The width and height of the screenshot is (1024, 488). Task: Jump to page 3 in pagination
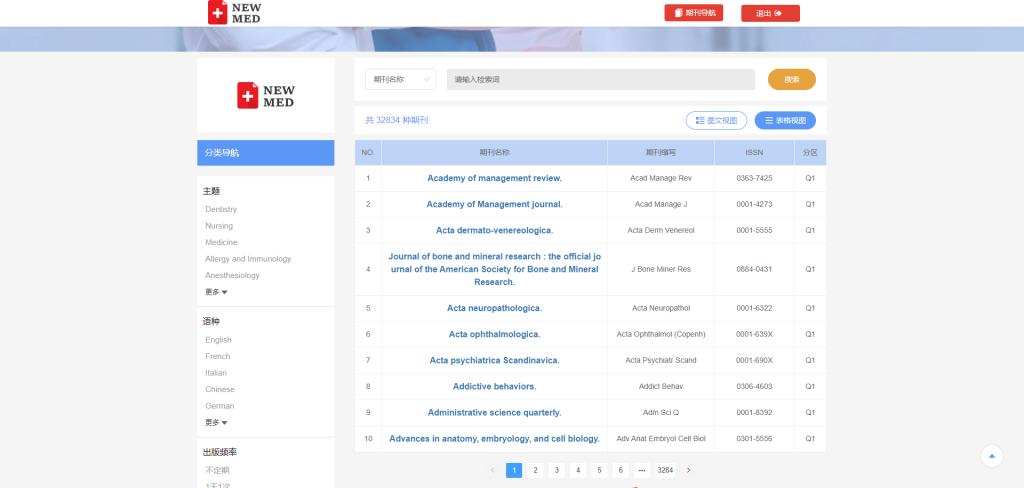tap(556, 470)
